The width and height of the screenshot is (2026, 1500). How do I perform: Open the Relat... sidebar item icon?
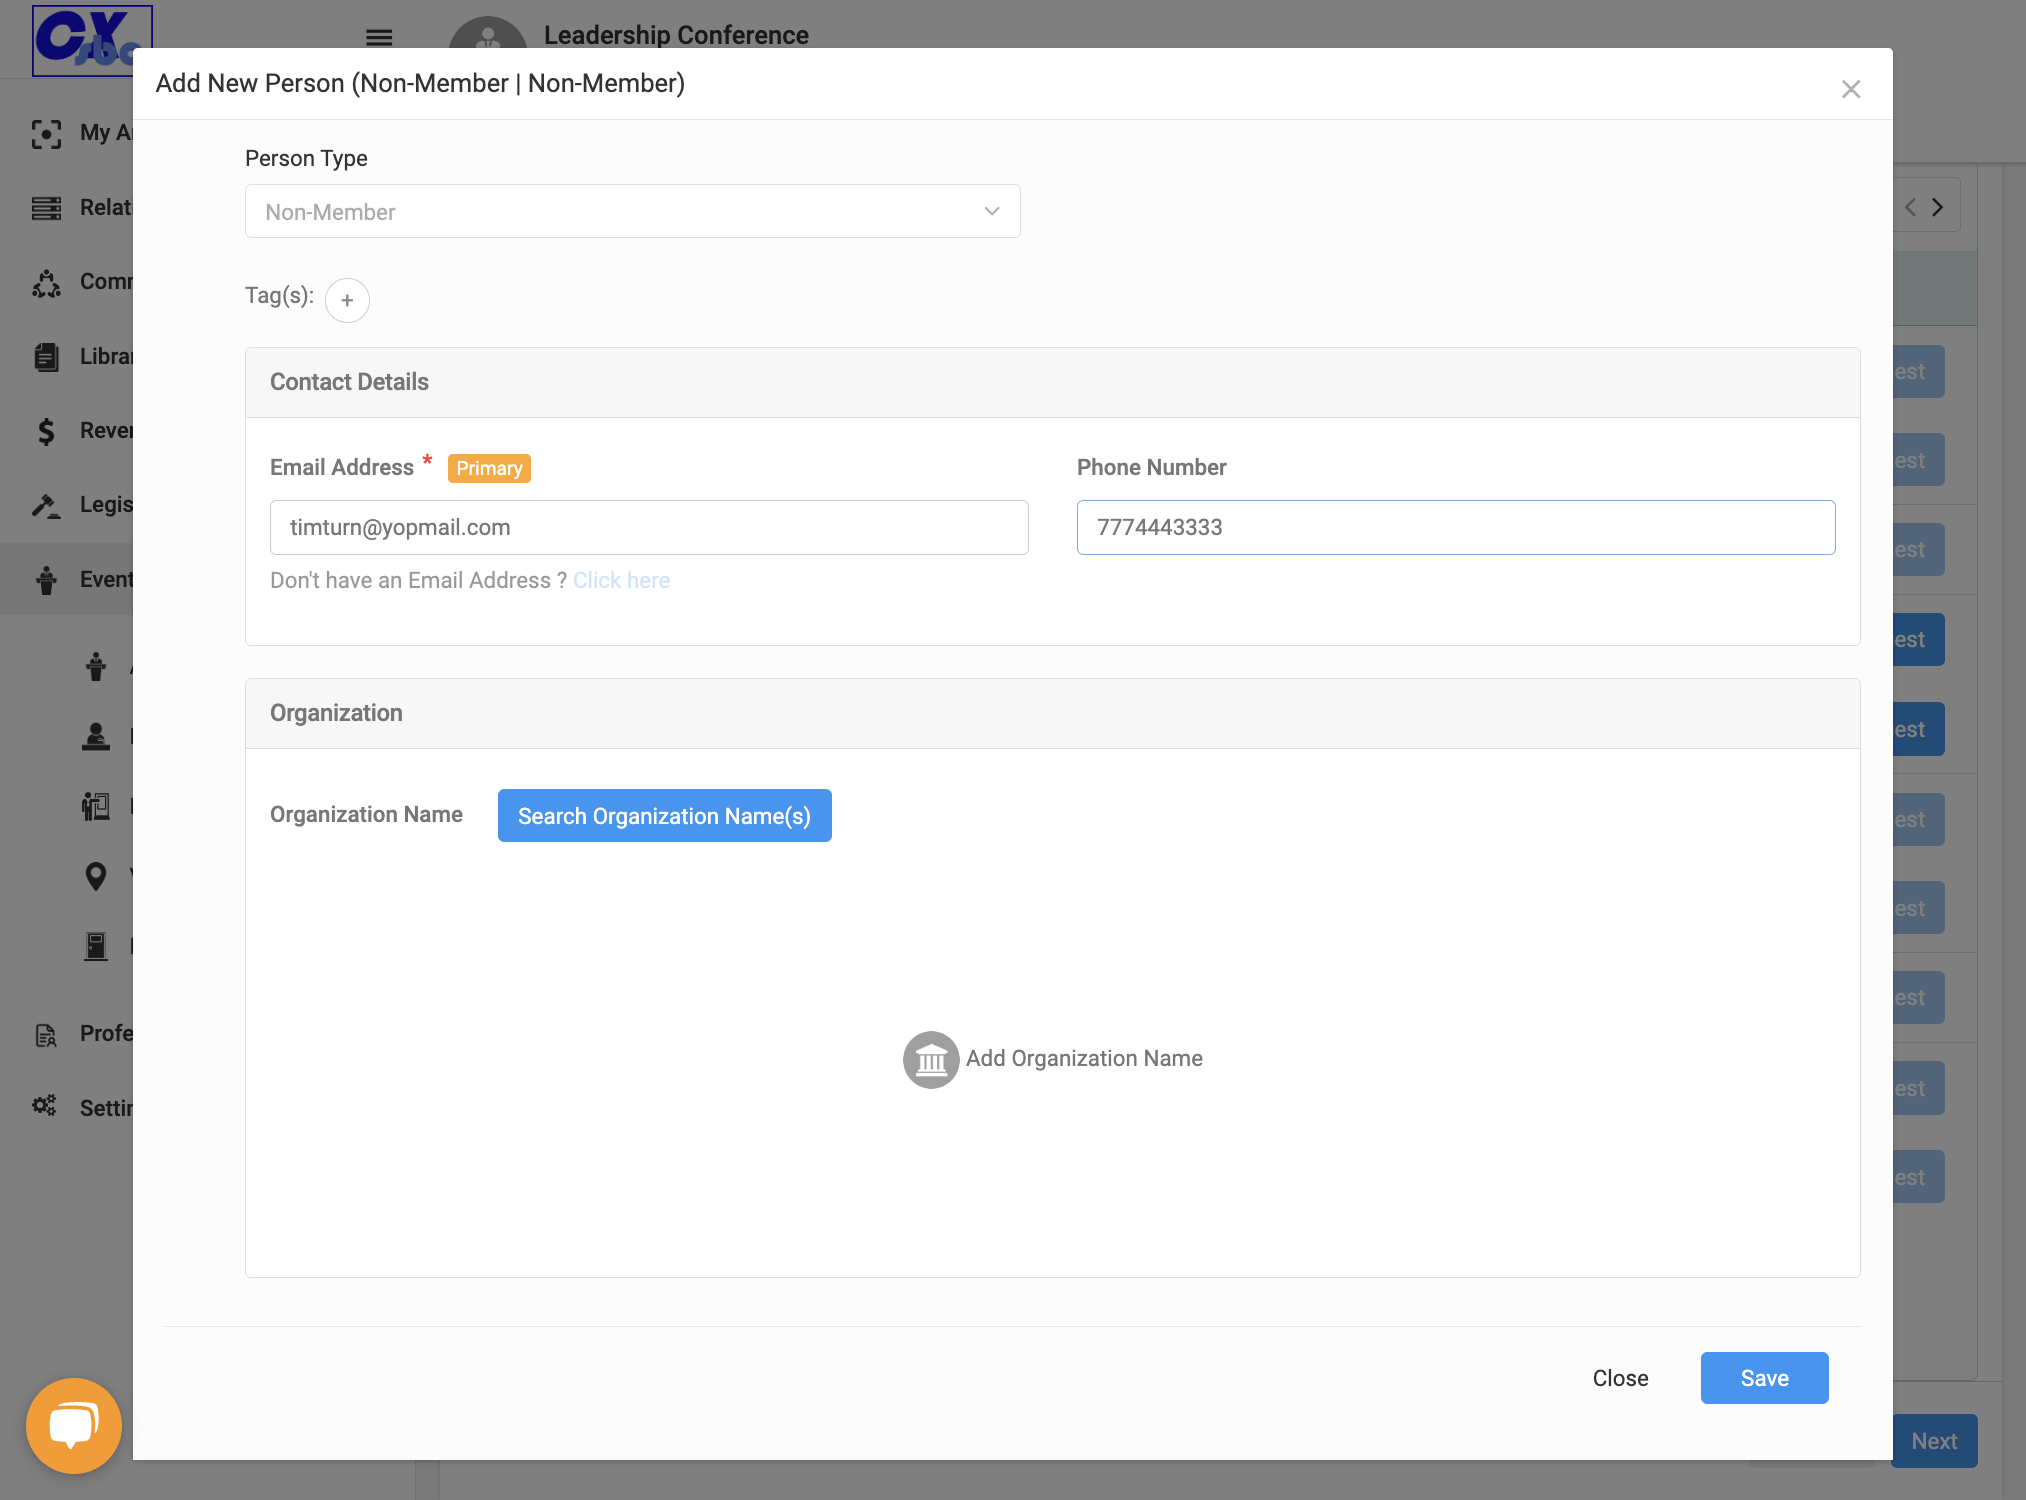pos(46,208)
